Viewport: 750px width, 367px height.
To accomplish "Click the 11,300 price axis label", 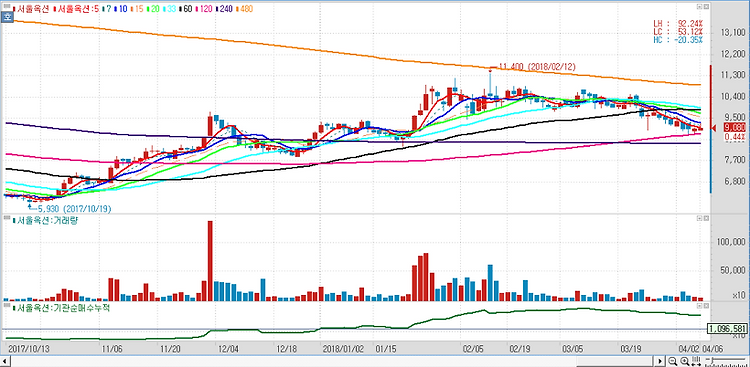I will coord(732,75).
